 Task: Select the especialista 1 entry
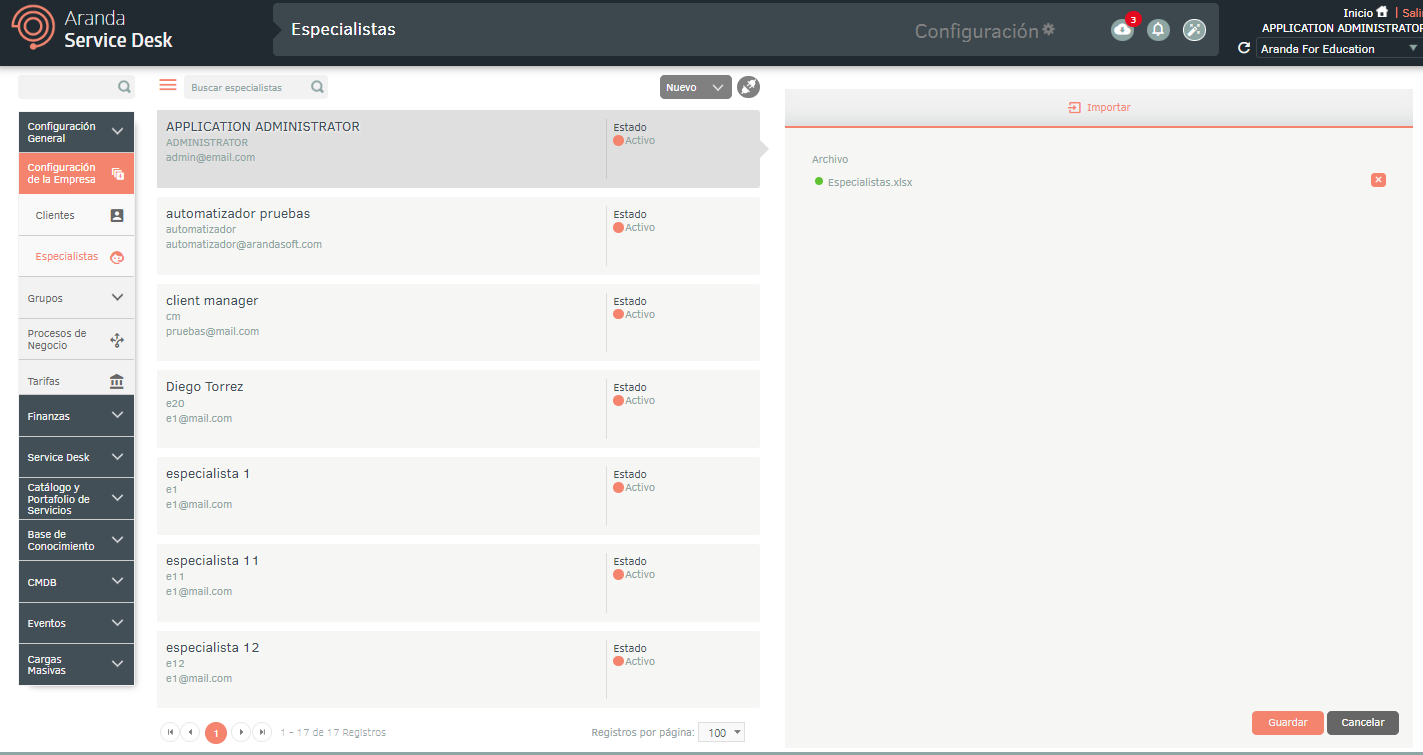point(458,496)
